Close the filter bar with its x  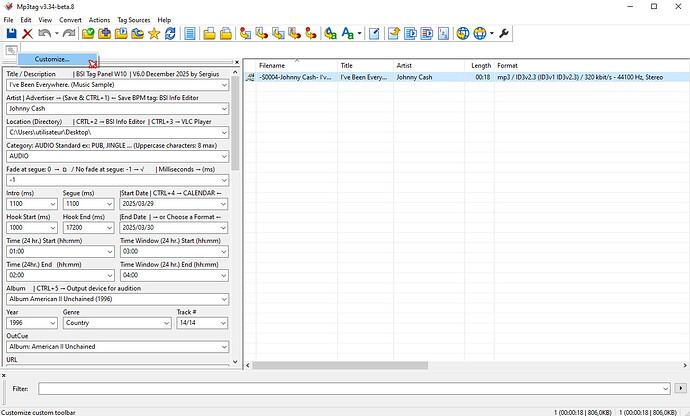click(x=3, y=376)
